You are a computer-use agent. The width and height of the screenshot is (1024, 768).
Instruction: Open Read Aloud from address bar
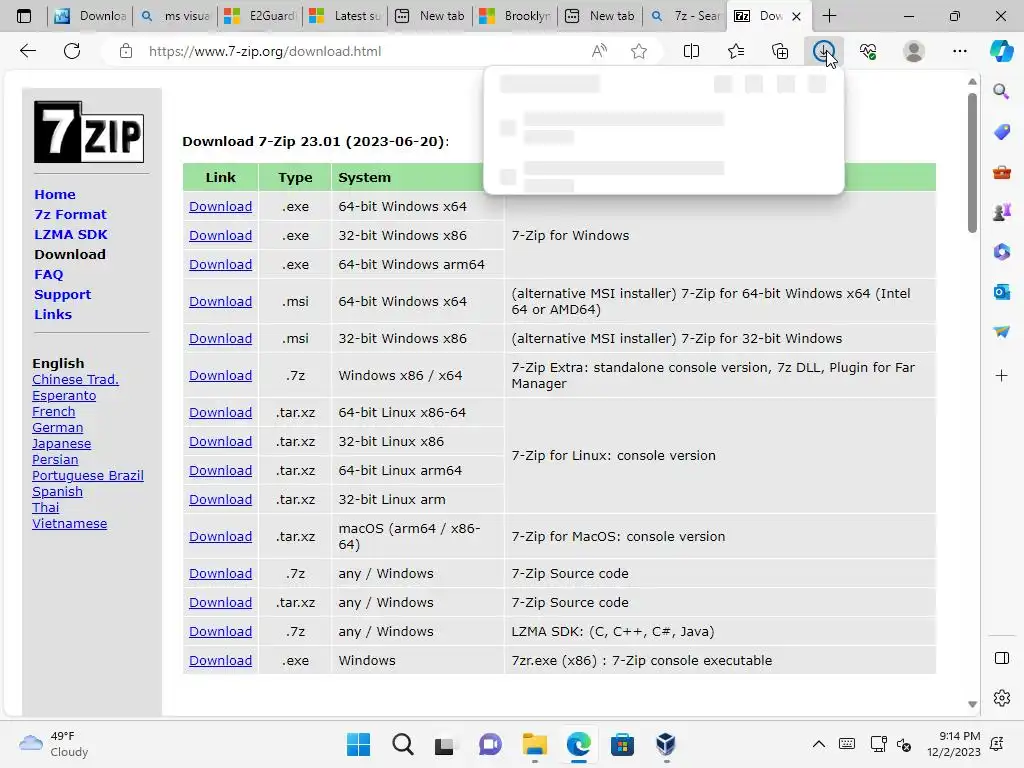tap(599, 51)
